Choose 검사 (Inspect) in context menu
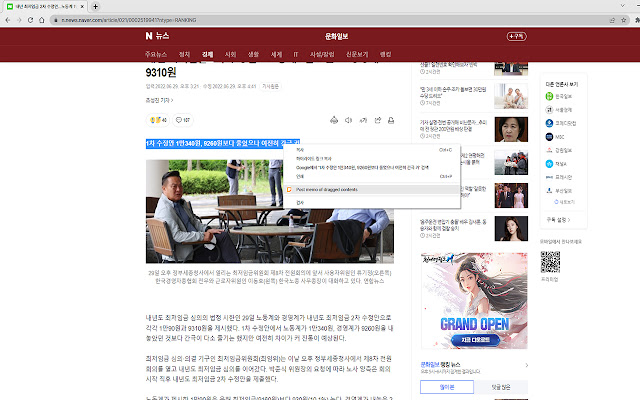The image size is (640, 400). pos(371,202)
